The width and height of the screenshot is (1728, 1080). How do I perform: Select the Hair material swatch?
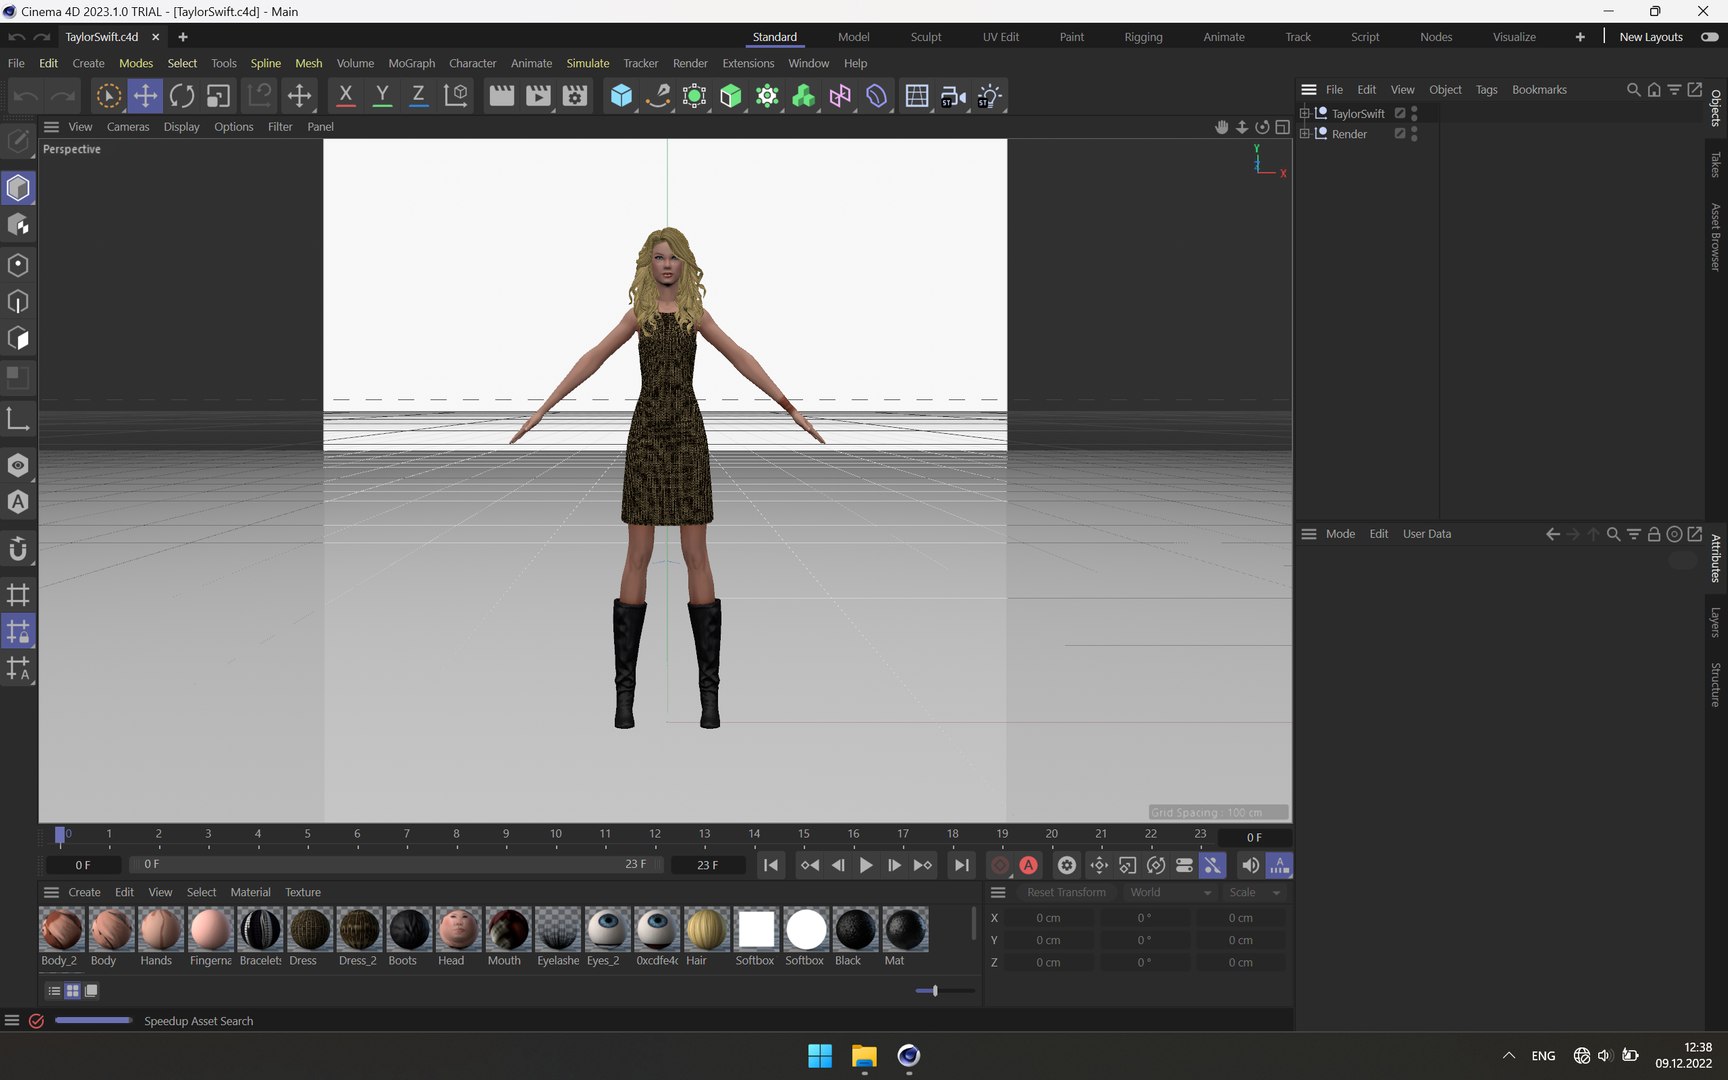coord(706,929)
